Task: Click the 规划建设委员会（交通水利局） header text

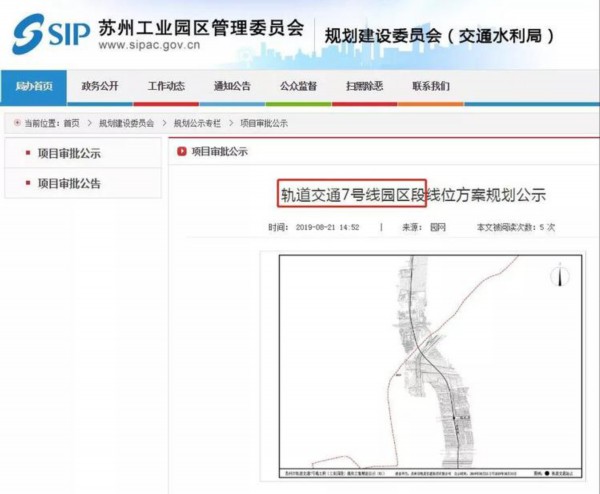Action: pos(440,36)
